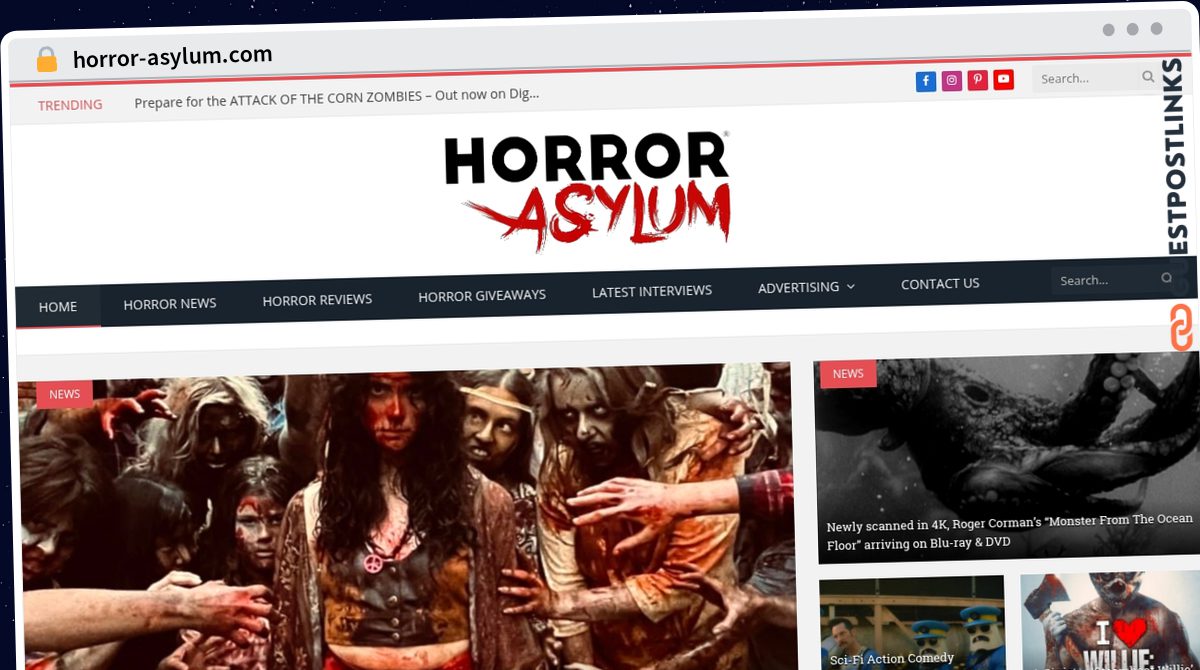The width and height of the screenshot is (1200, 670).
Task: Open the Instagram social icon
Action: coord(952,81)
